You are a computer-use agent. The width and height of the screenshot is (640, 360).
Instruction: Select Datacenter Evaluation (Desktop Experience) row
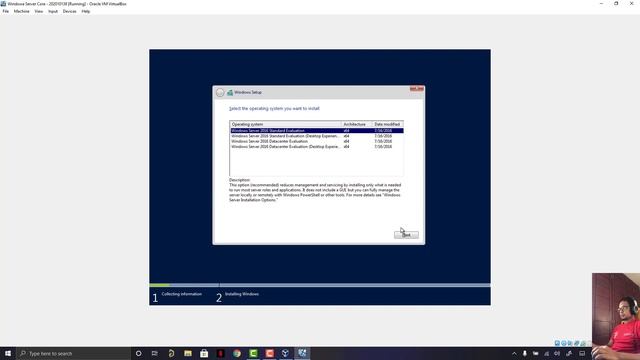pyautogui.click(x=316, y=147)
